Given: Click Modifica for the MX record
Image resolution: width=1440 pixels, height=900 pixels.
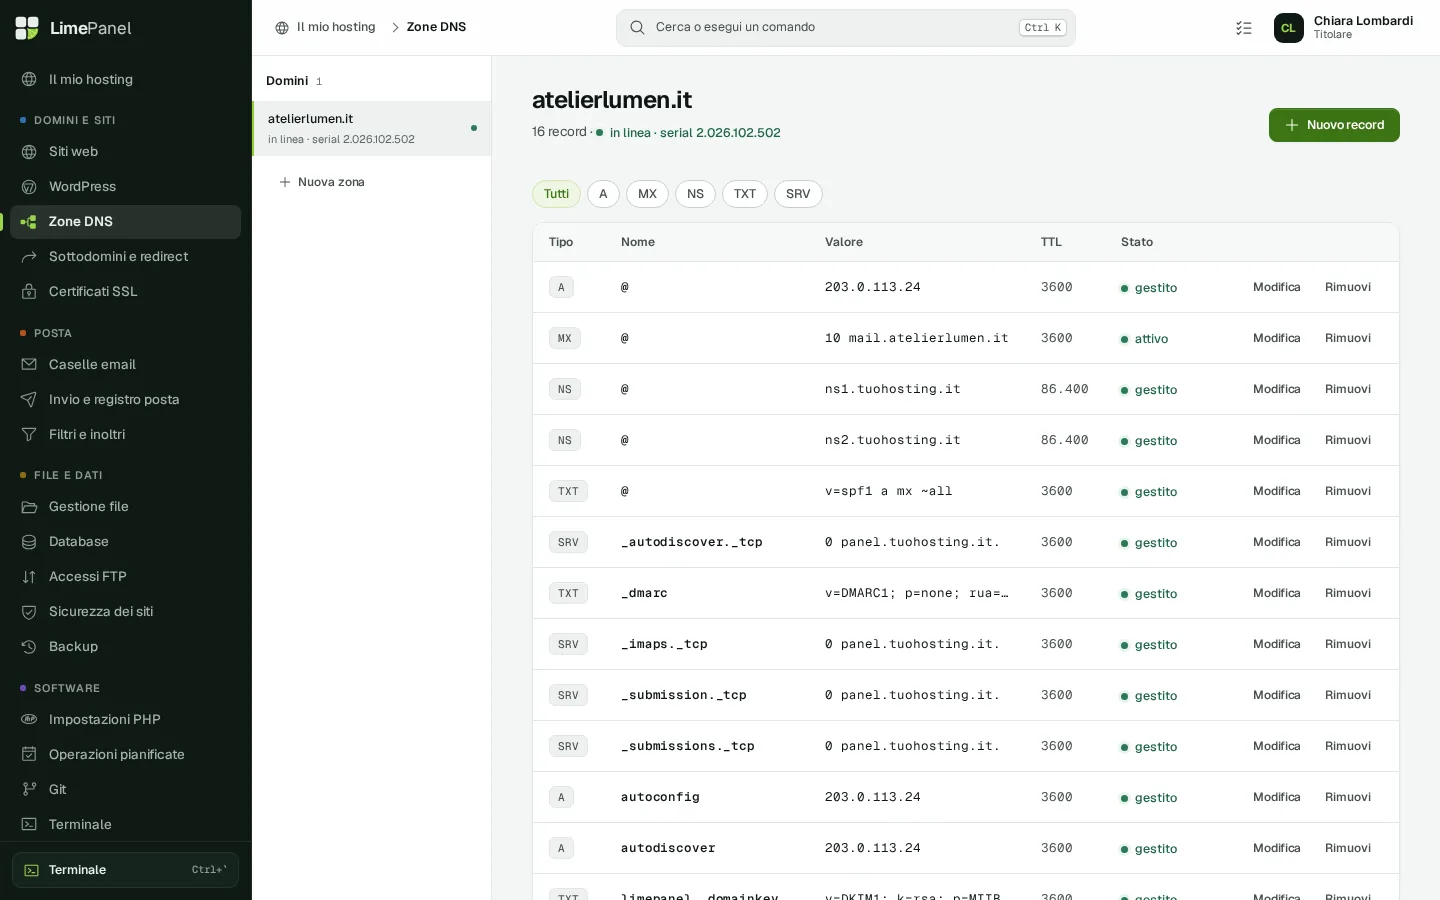Looking at the screenshot, I should (1277, 338).
